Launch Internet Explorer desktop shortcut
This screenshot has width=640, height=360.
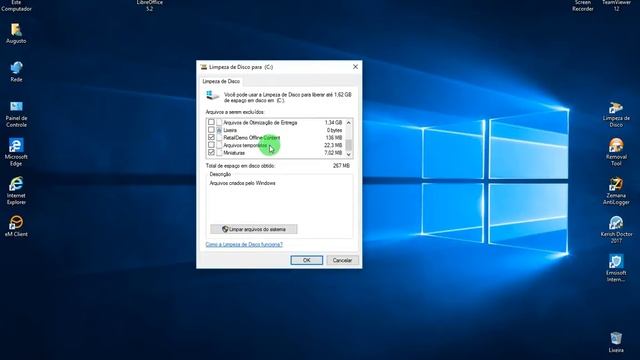(16, 191)
